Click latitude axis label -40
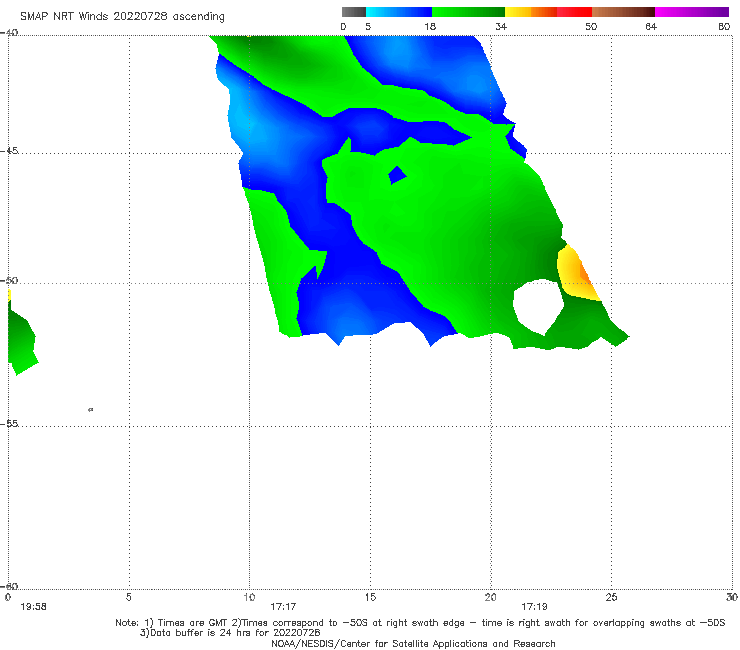Image resolution: width=740 pixels, height=650 pixels. (9, 32)
